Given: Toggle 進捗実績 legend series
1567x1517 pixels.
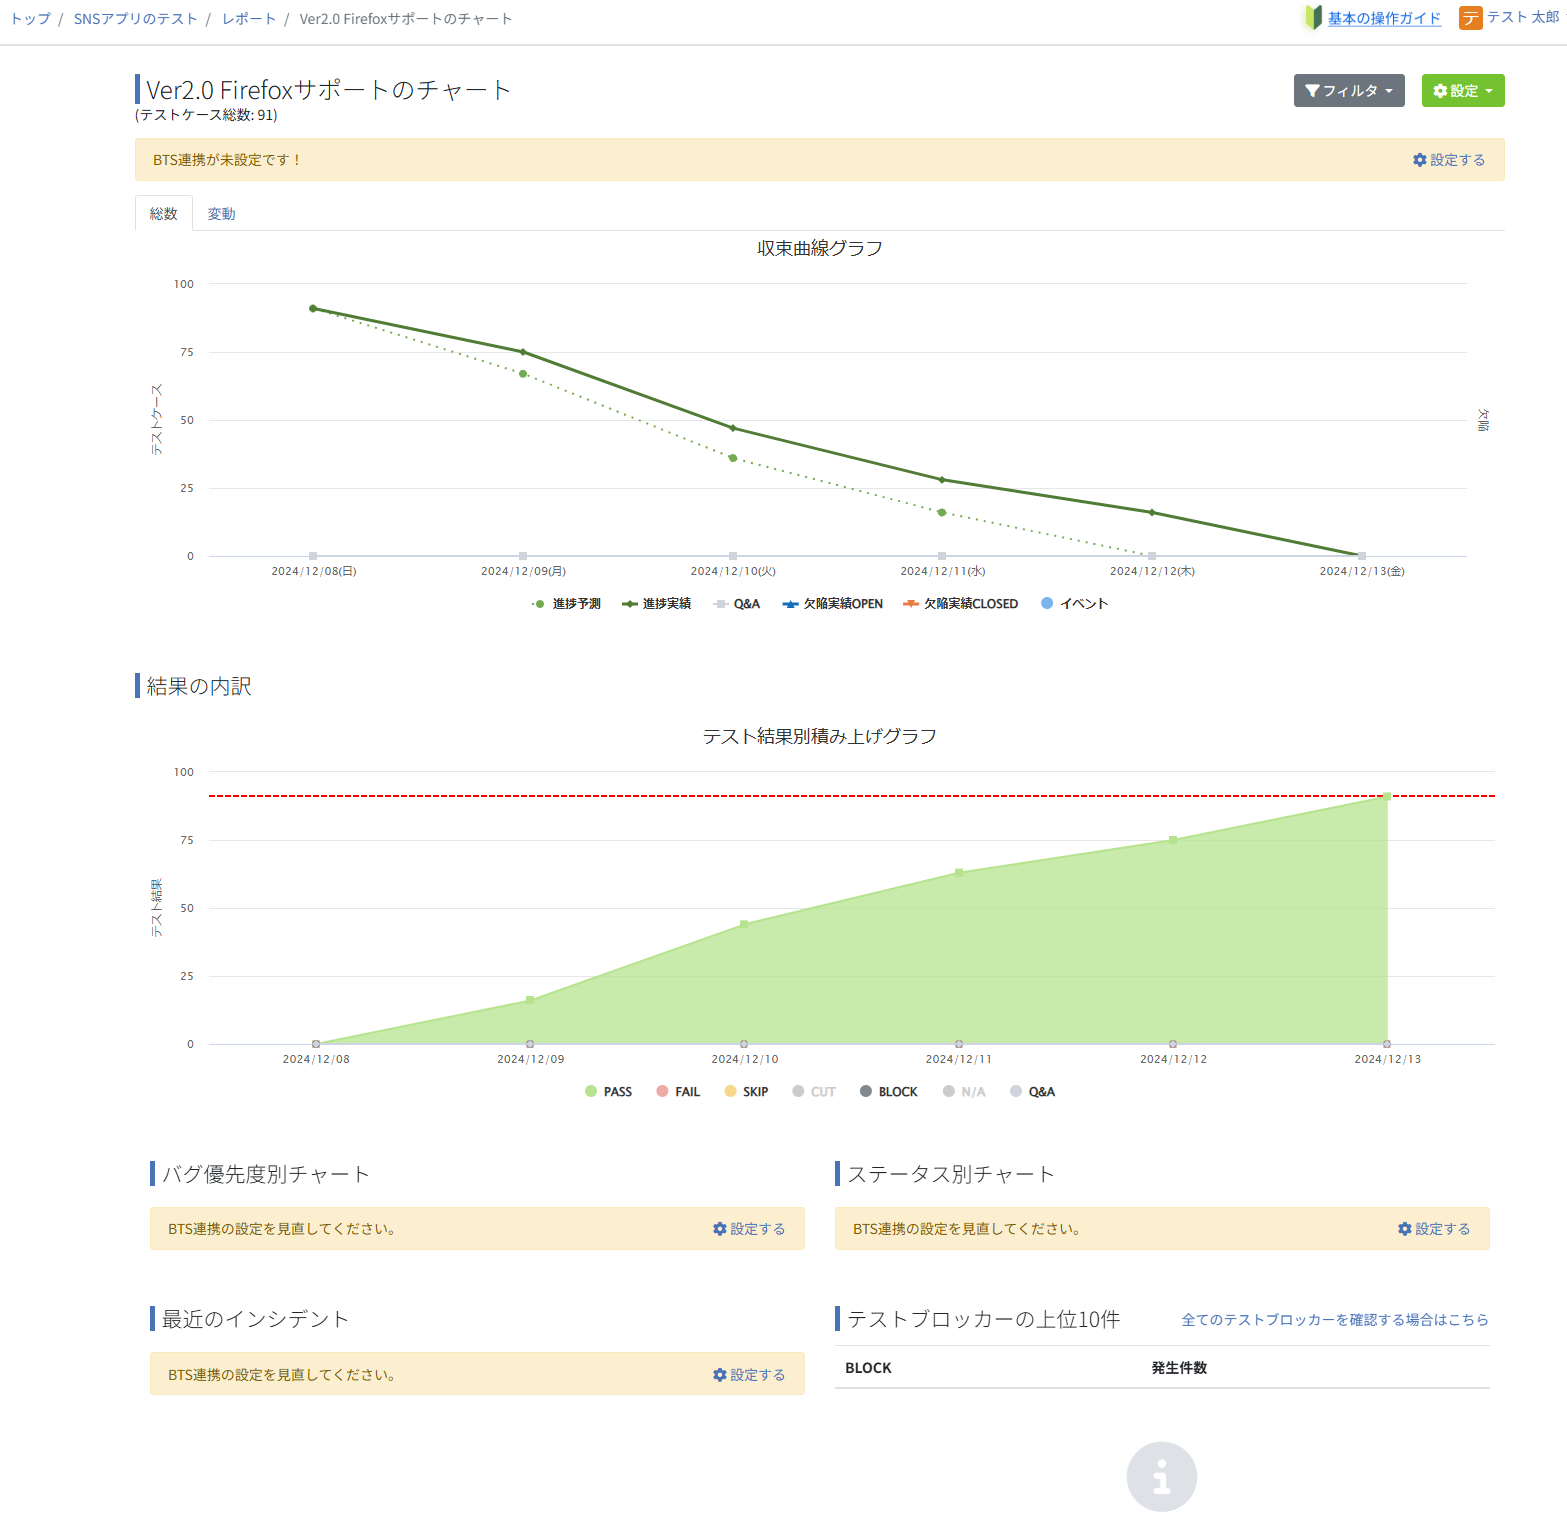Looking at the screenshot, I should (656, 604).
